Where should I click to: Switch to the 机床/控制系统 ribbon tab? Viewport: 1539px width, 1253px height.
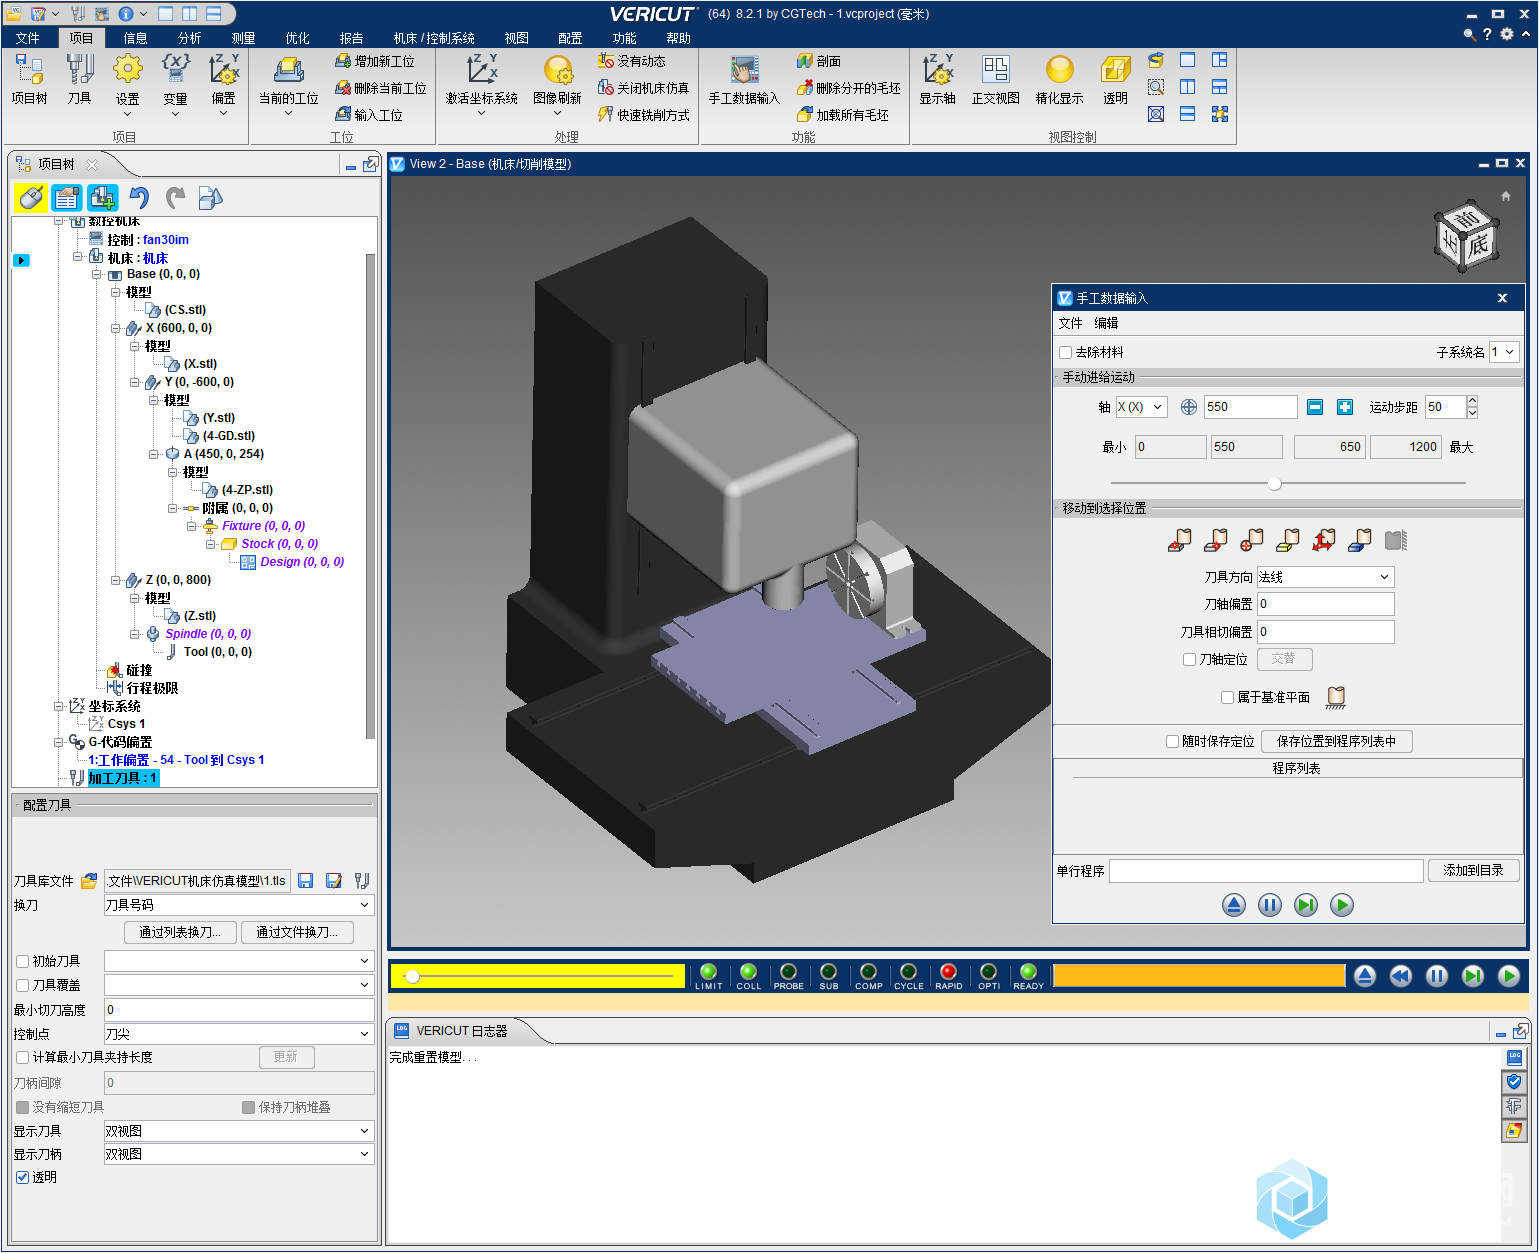[434, 38]
